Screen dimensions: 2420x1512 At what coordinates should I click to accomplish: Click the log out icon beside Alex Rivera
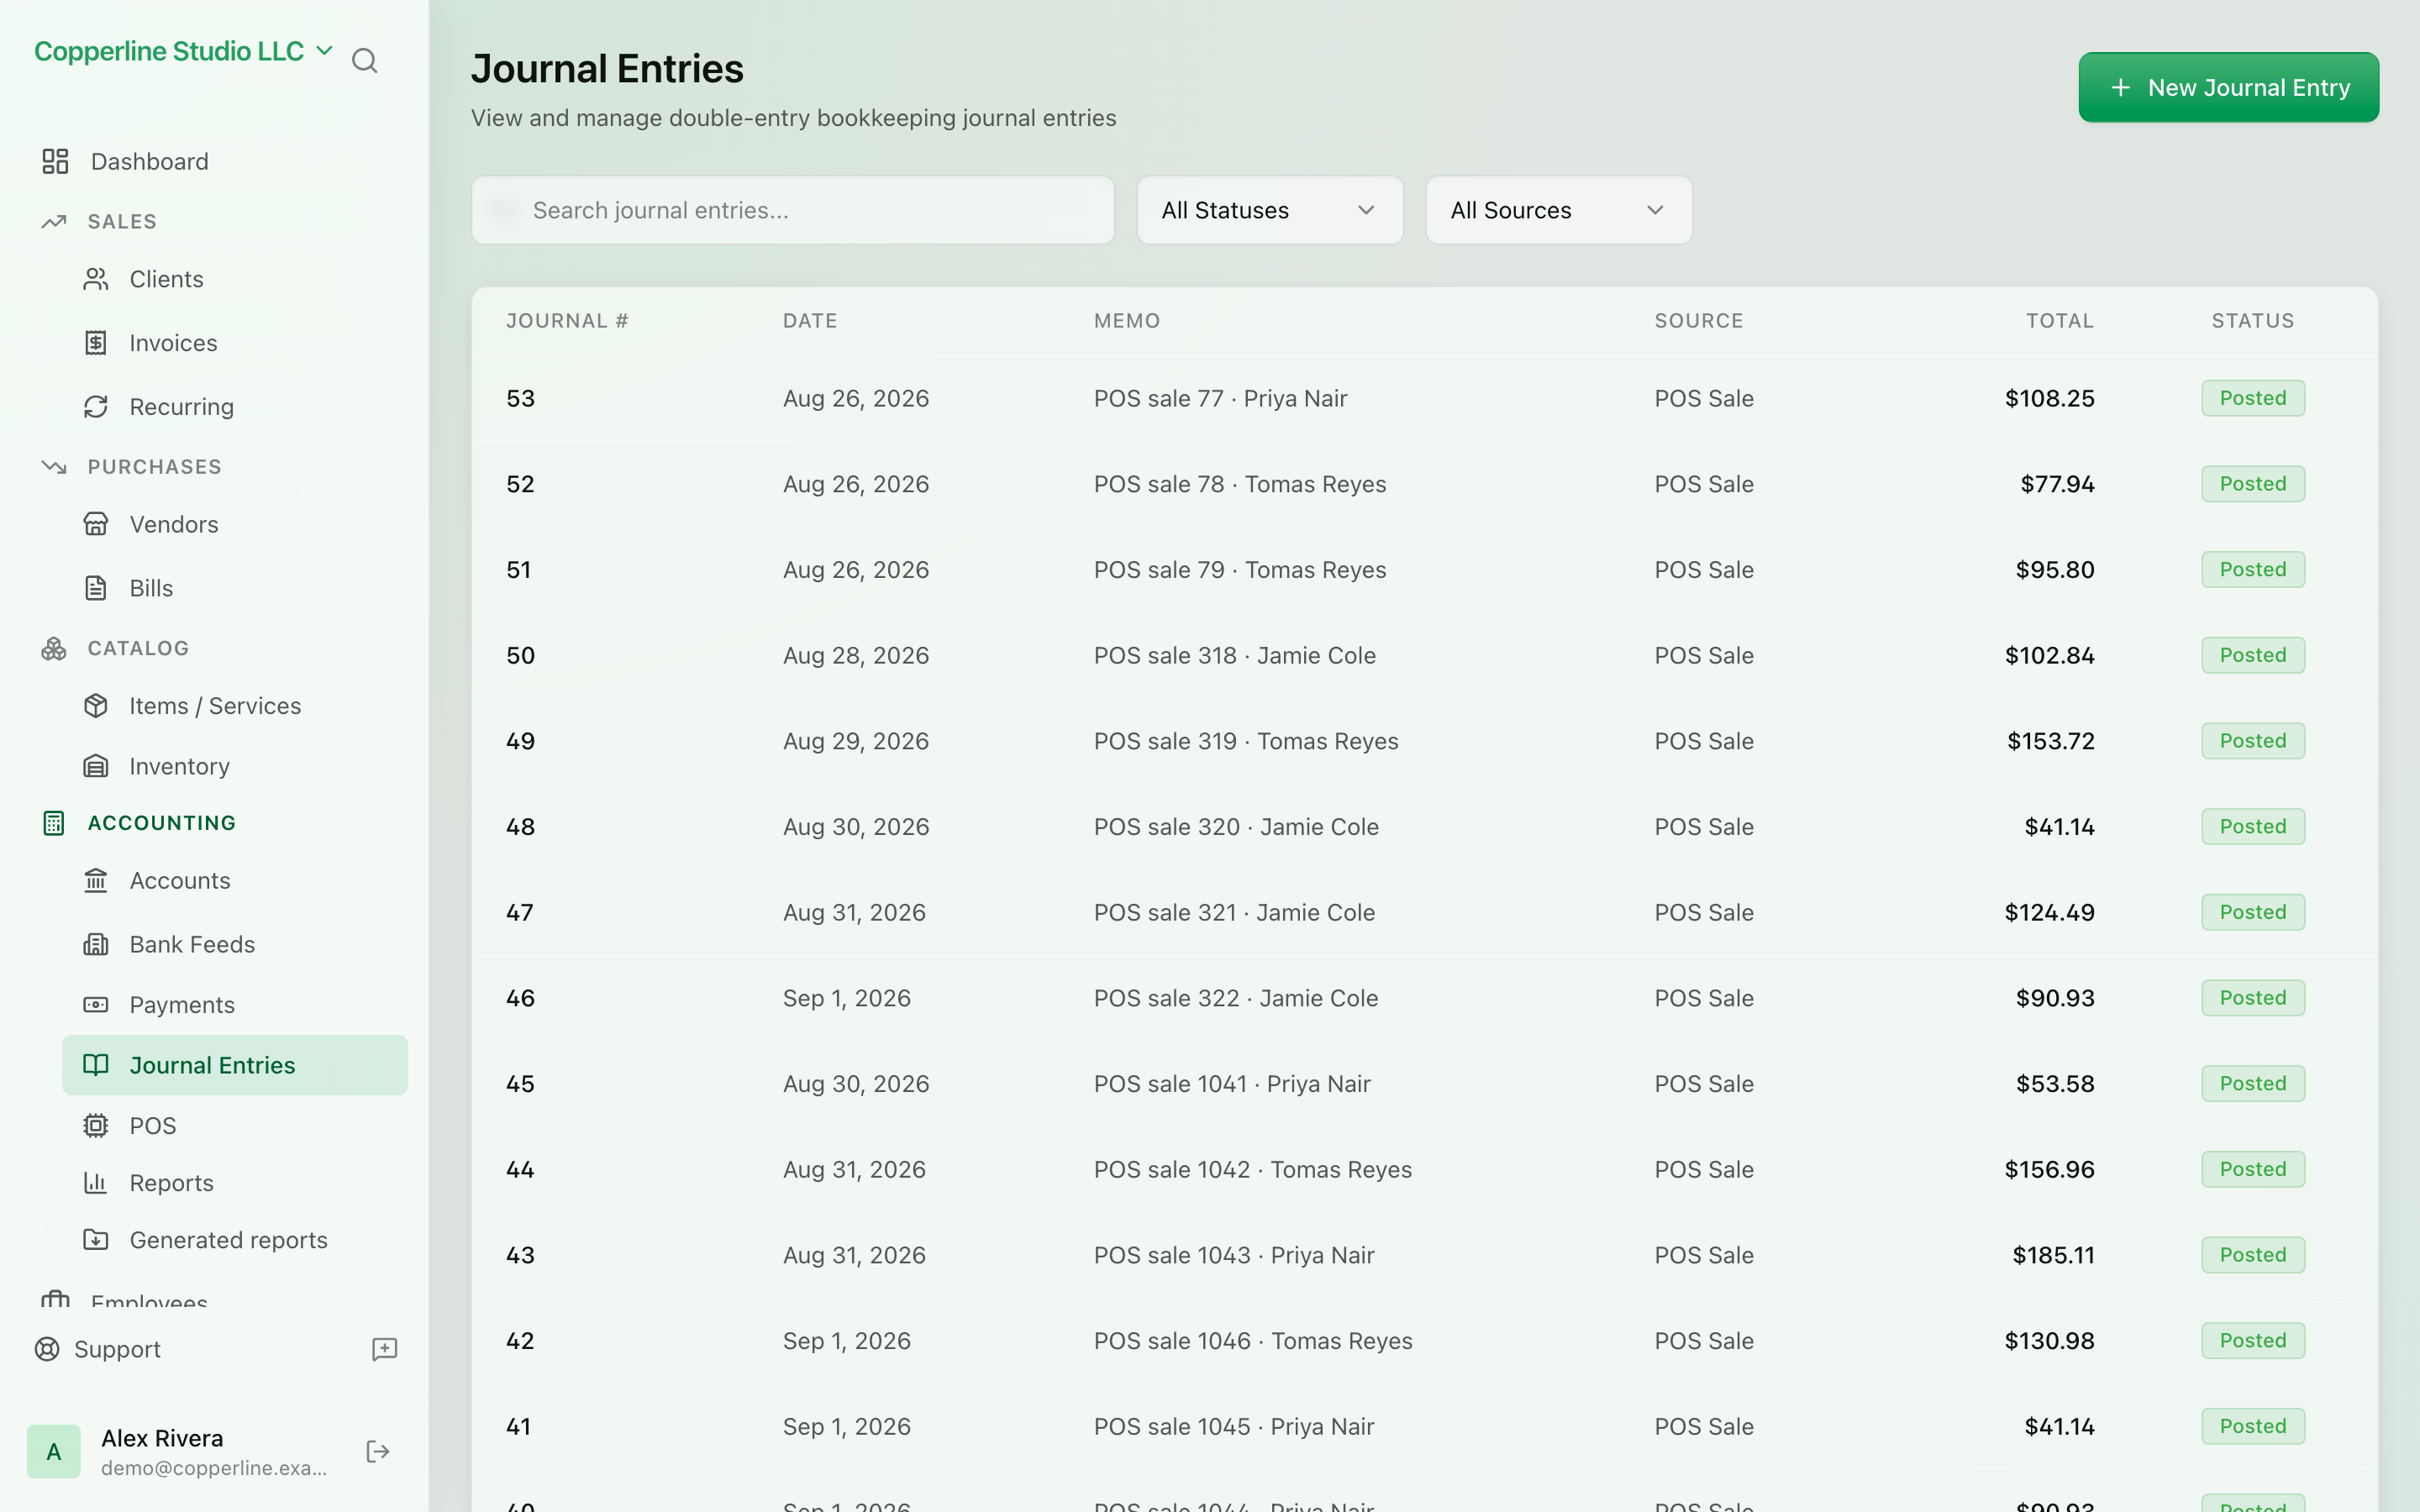(378, 1452)
